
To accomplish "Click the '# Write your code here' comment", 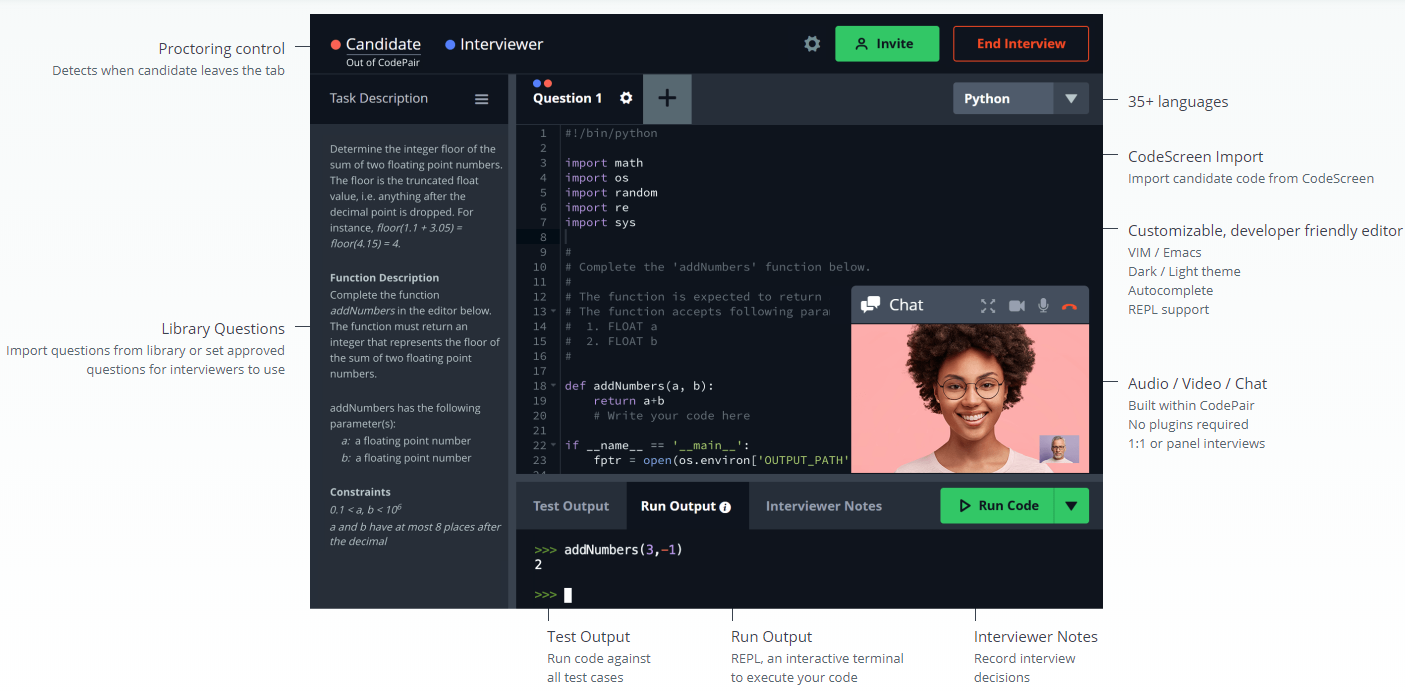I will [671, 416].
